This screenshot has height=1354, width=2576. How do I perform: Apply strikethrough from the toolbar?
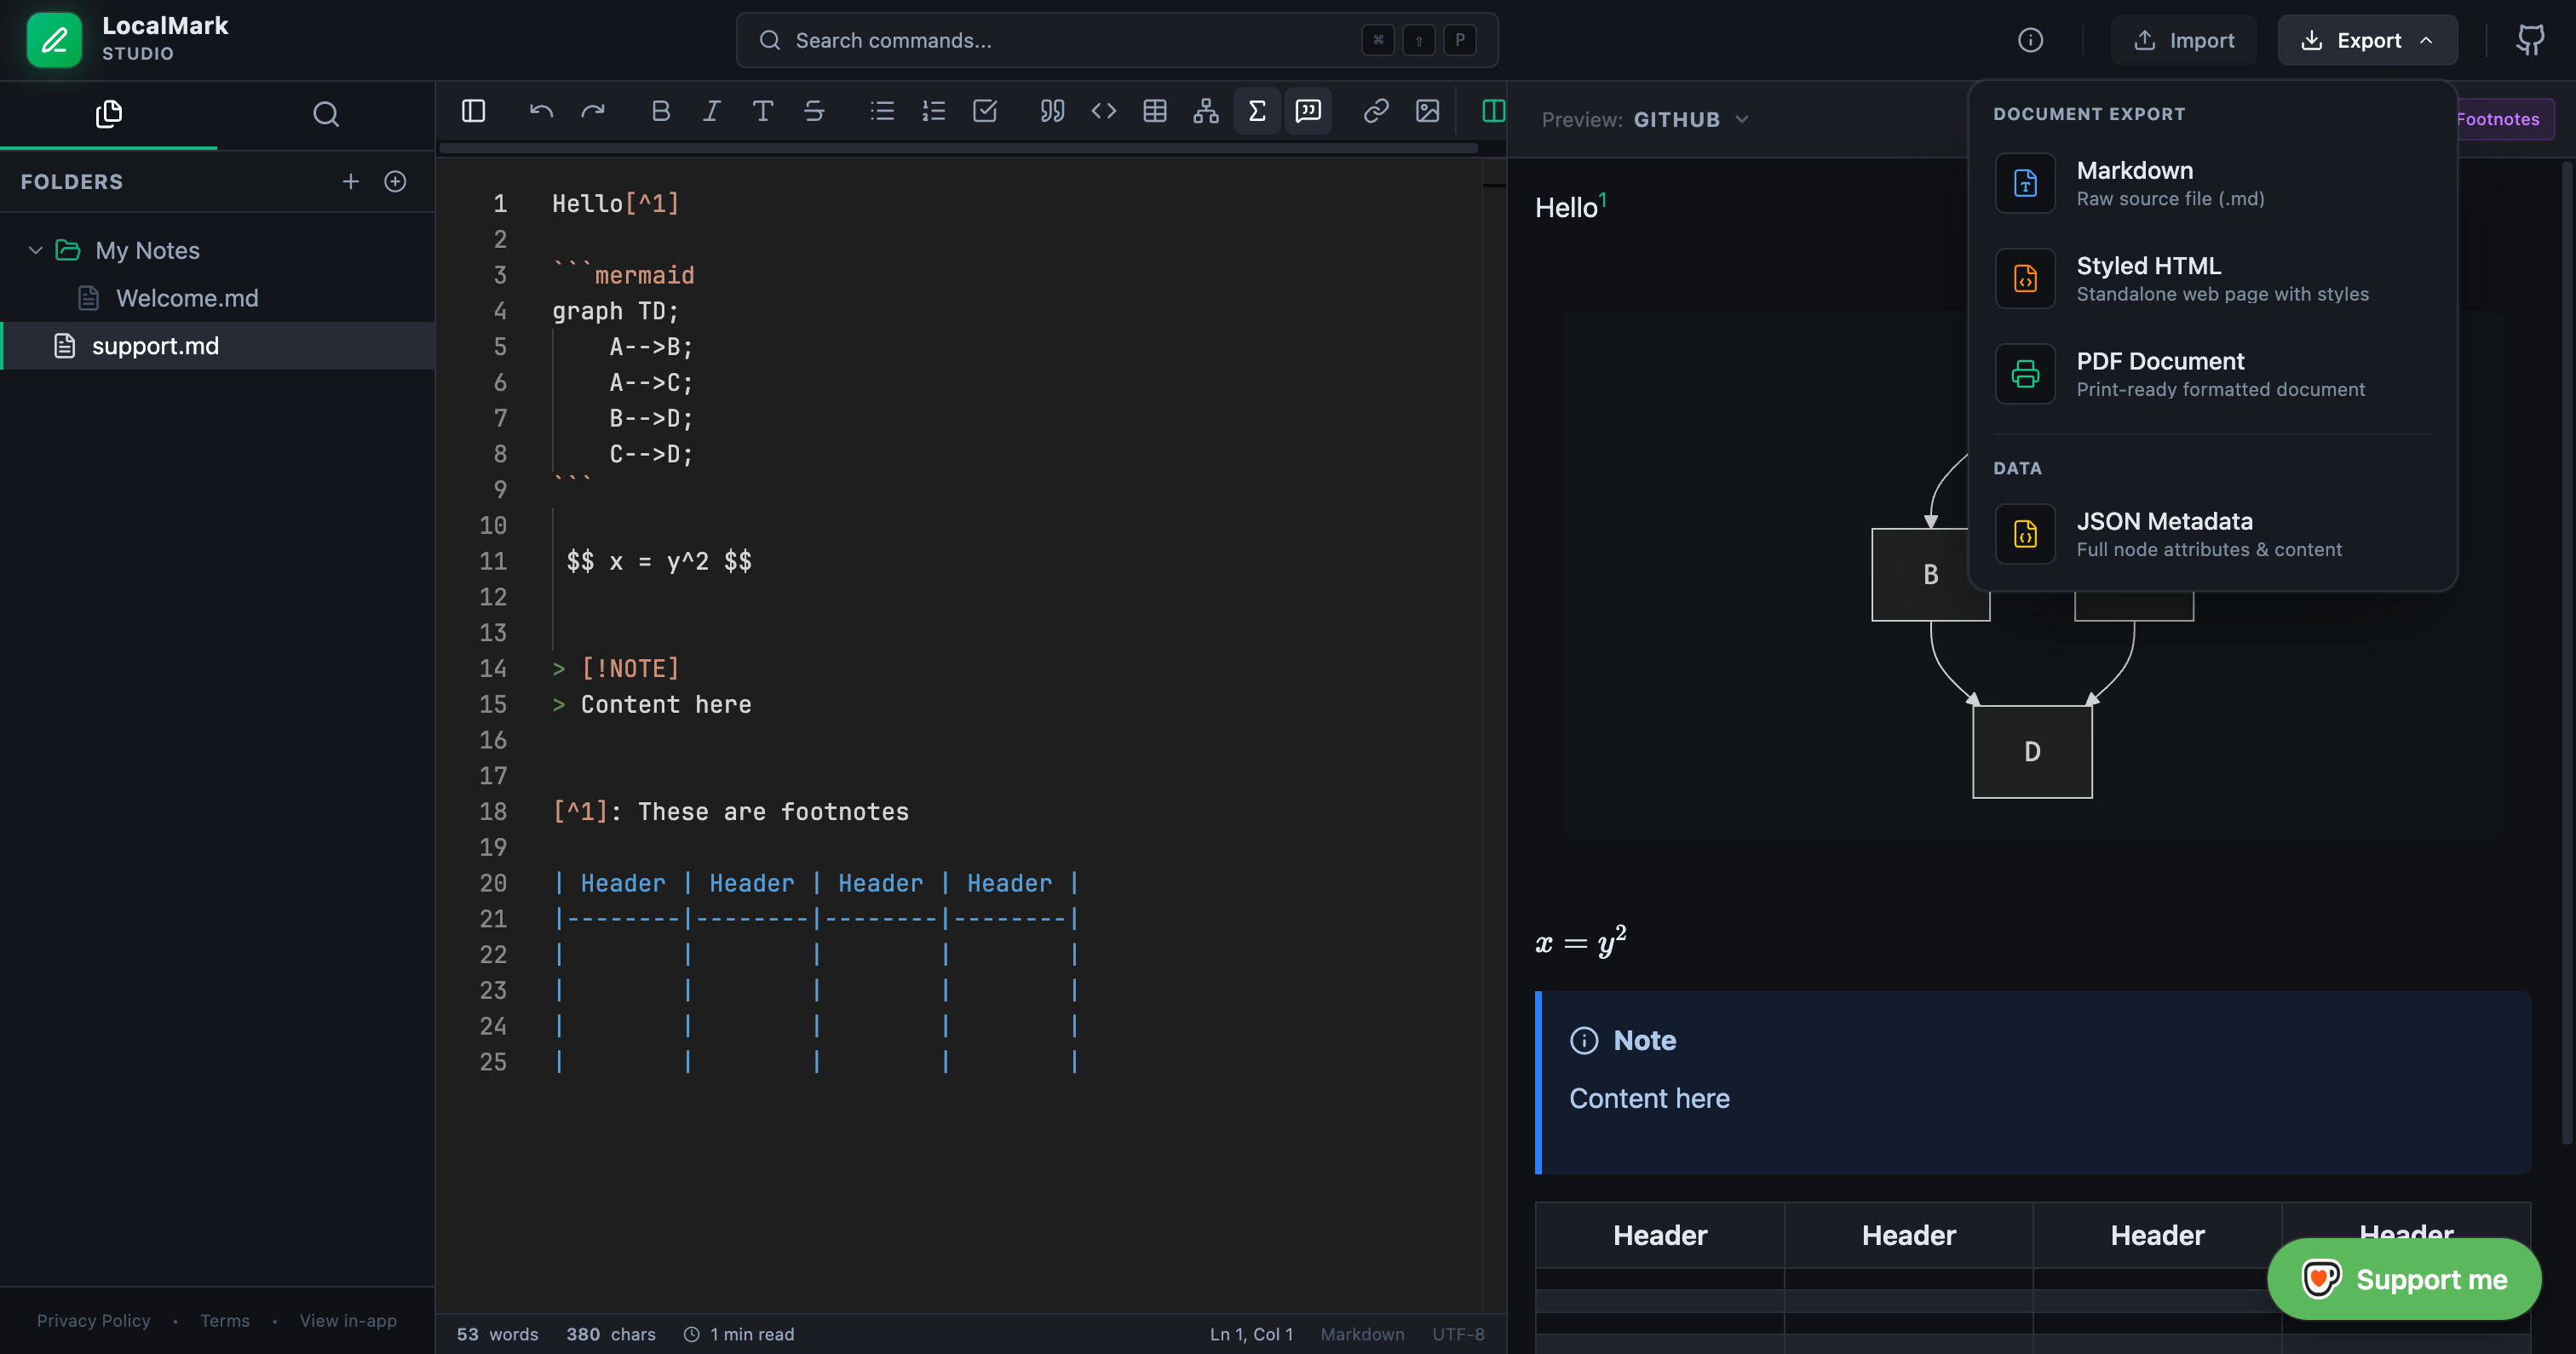[x=814, y=111]
